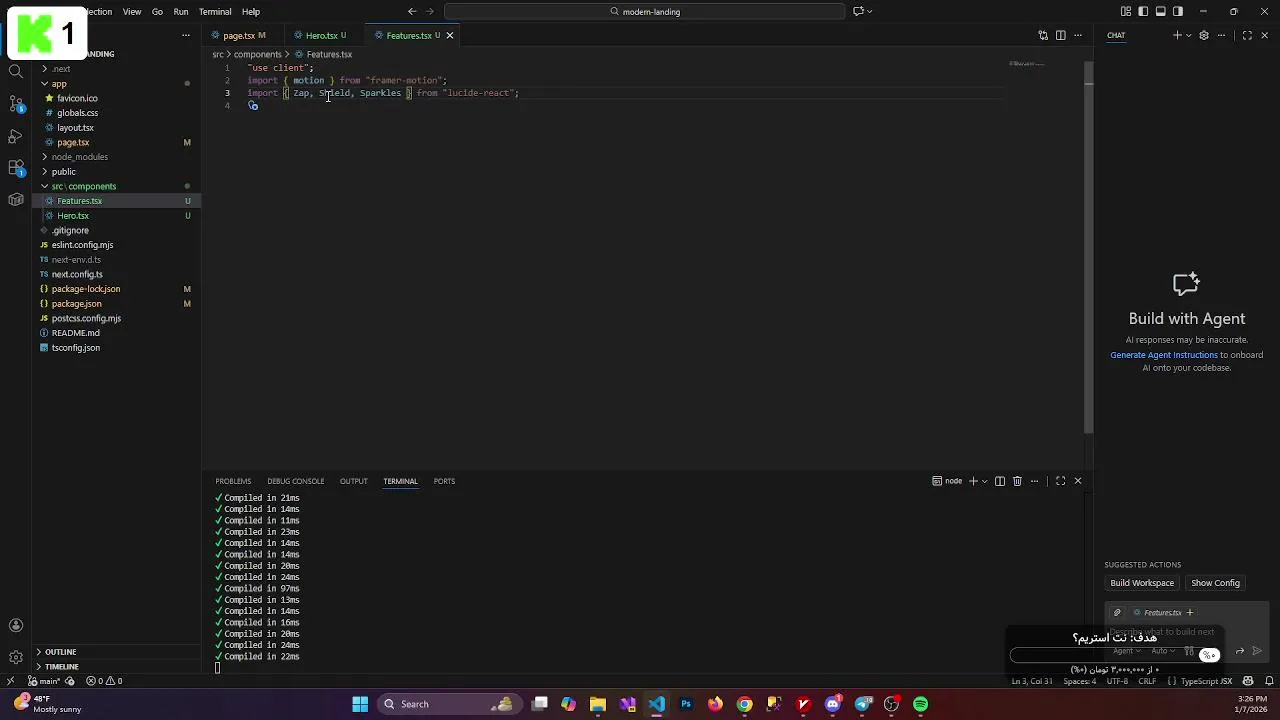Open chat settings gear
This screenshot has width=1280, height=720.
point(1204,35)
